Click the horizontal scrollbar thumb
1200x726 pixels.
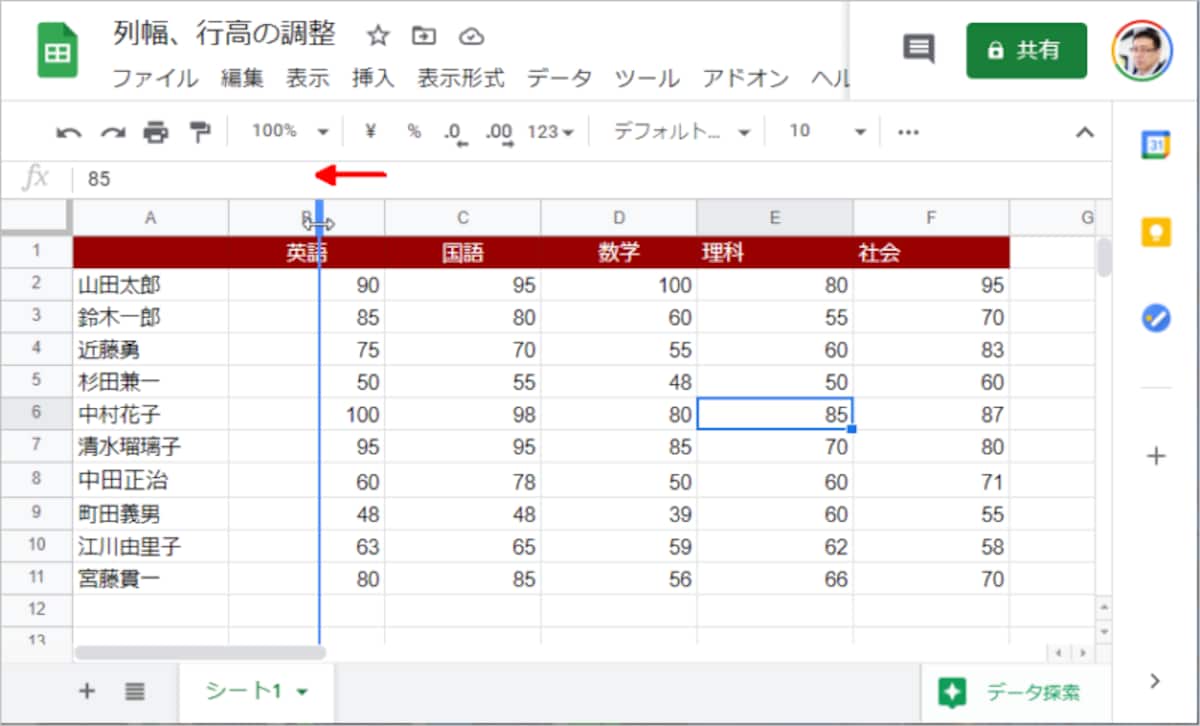pos(200,652)
